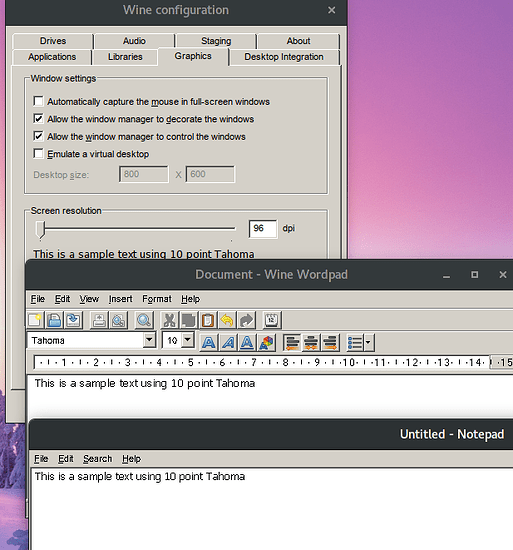Close the Wine Wordpad window

[502, 275]
